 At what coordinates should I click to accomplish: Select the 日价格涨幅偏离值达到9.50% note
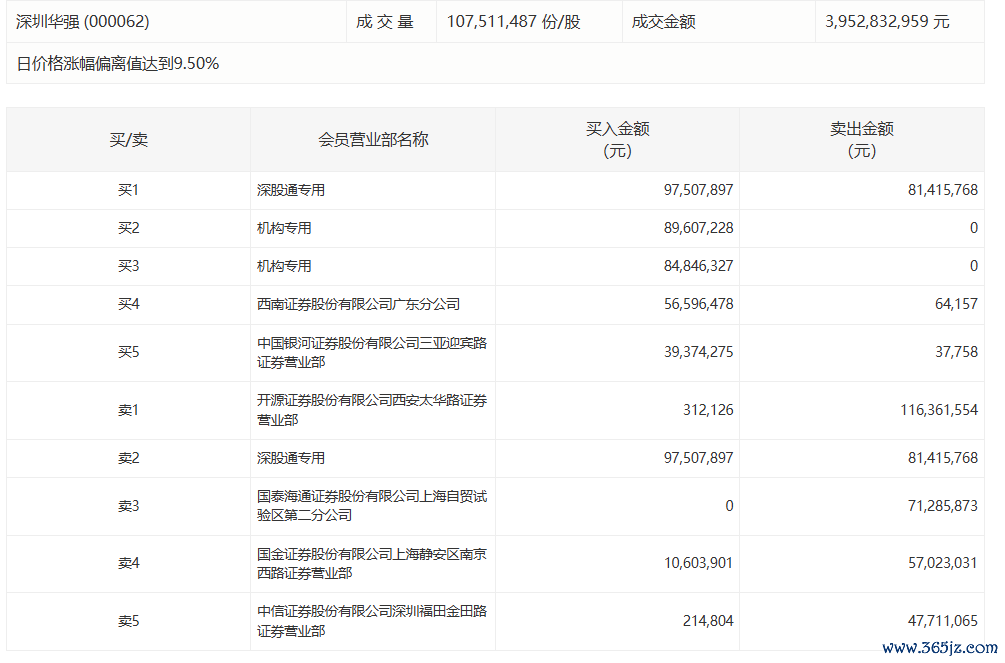[x=118, y=63]
